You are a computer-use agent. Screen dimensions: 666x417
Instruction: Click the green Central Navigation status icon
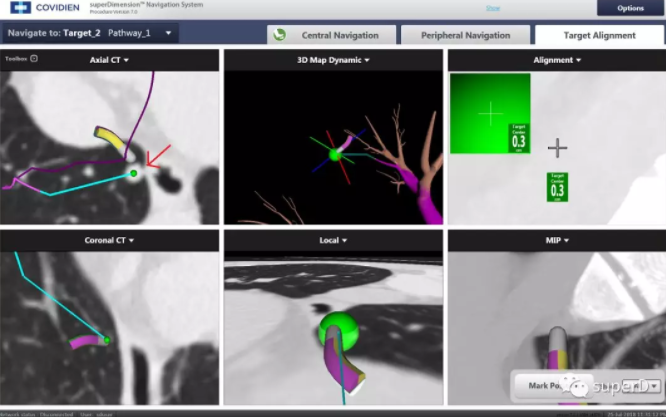(281, 35)
